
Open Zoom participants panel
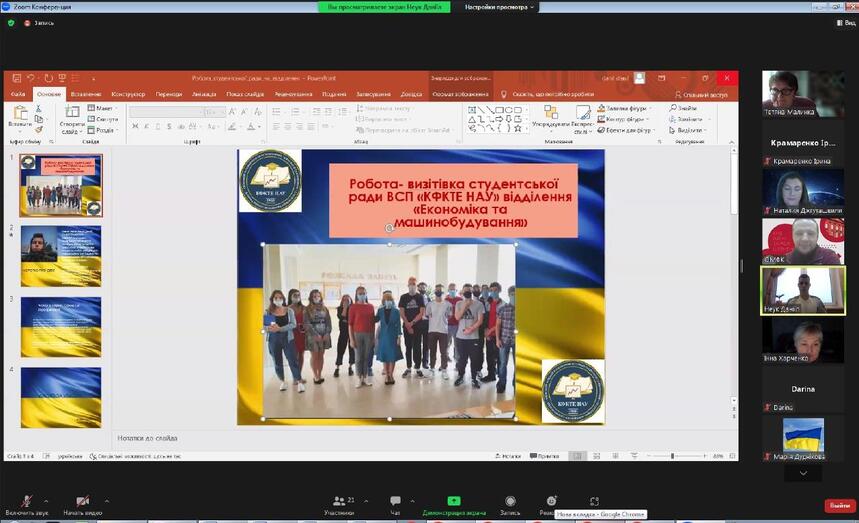click(340, 505)
